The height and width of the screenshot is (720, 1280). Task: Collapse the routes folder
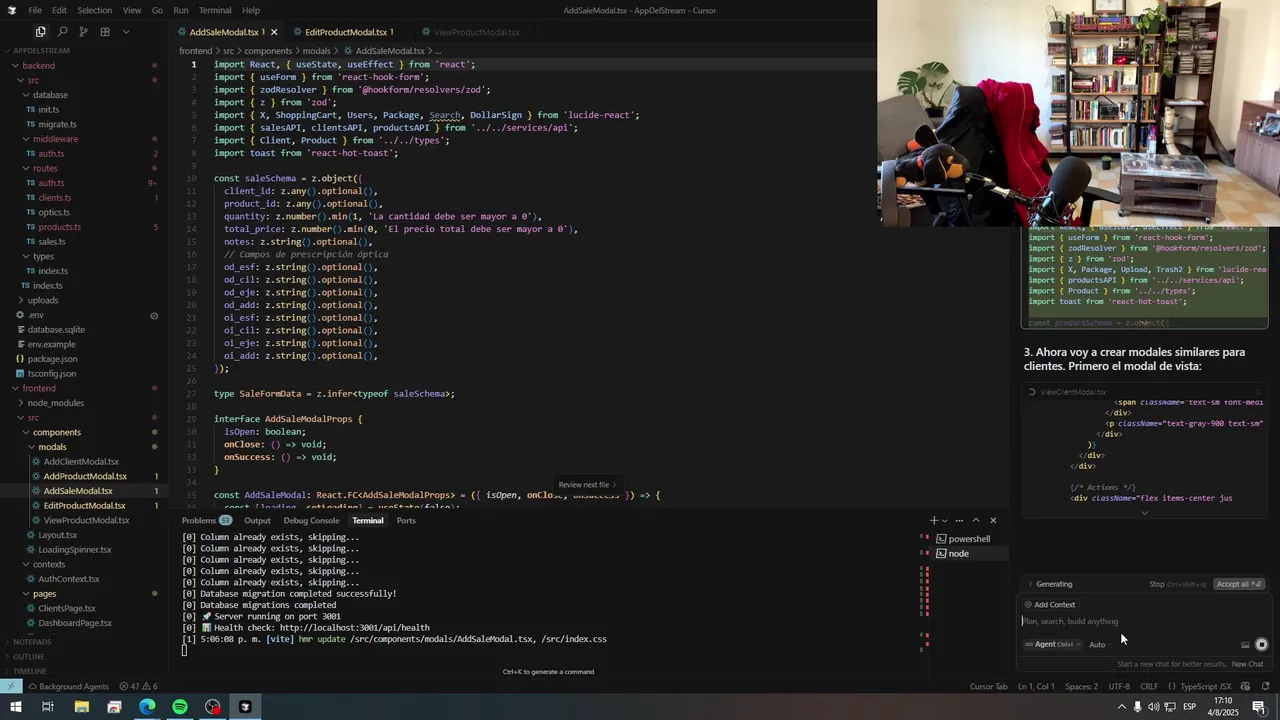(45, 168)
